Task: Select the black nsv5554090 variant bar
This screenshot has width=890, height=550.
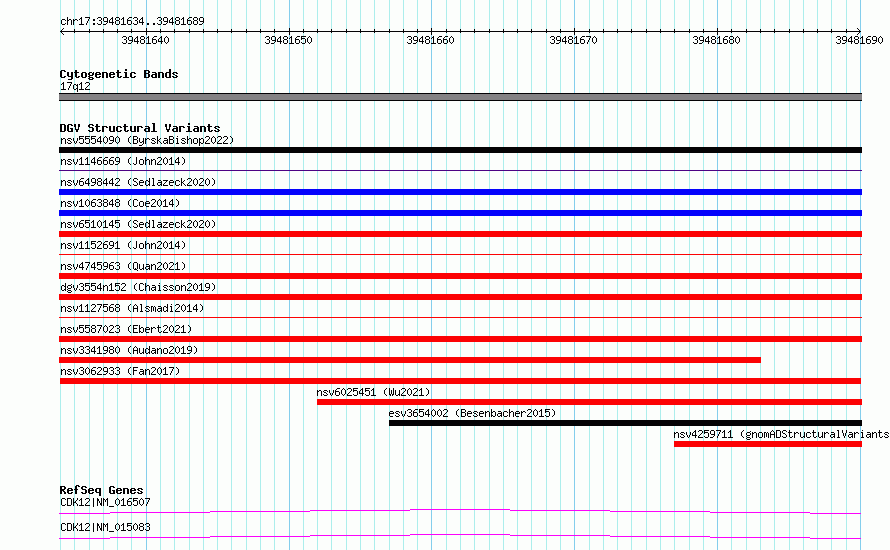Action: click(x=460, y=150)
